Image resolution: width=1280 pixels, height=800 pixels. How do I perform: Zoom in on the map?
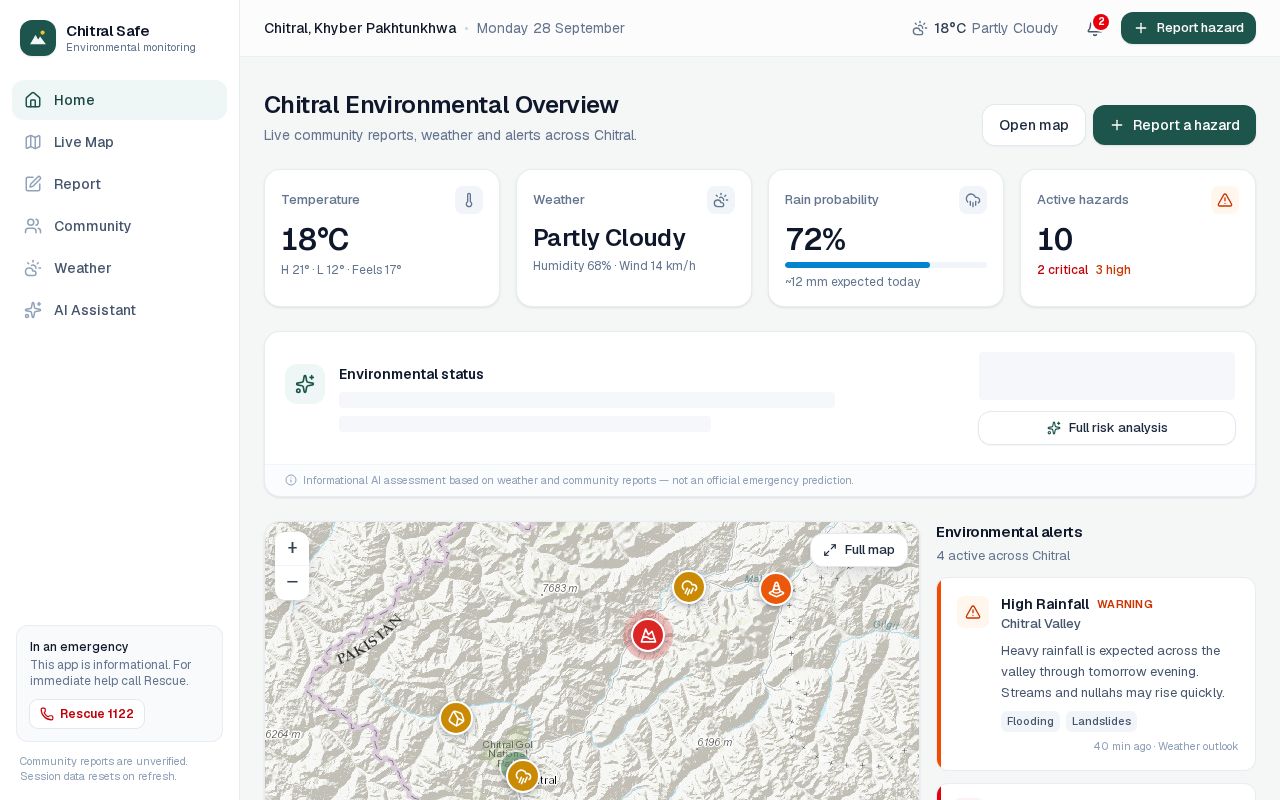tap(292, 548)
